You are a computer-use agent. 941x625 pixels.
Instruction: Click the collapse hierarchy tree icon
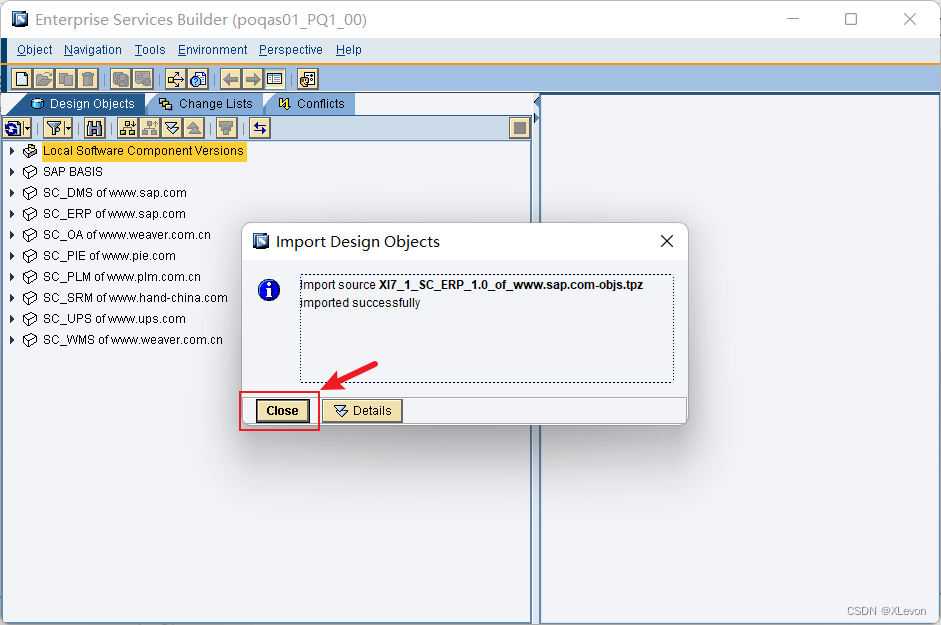[149, 128]
